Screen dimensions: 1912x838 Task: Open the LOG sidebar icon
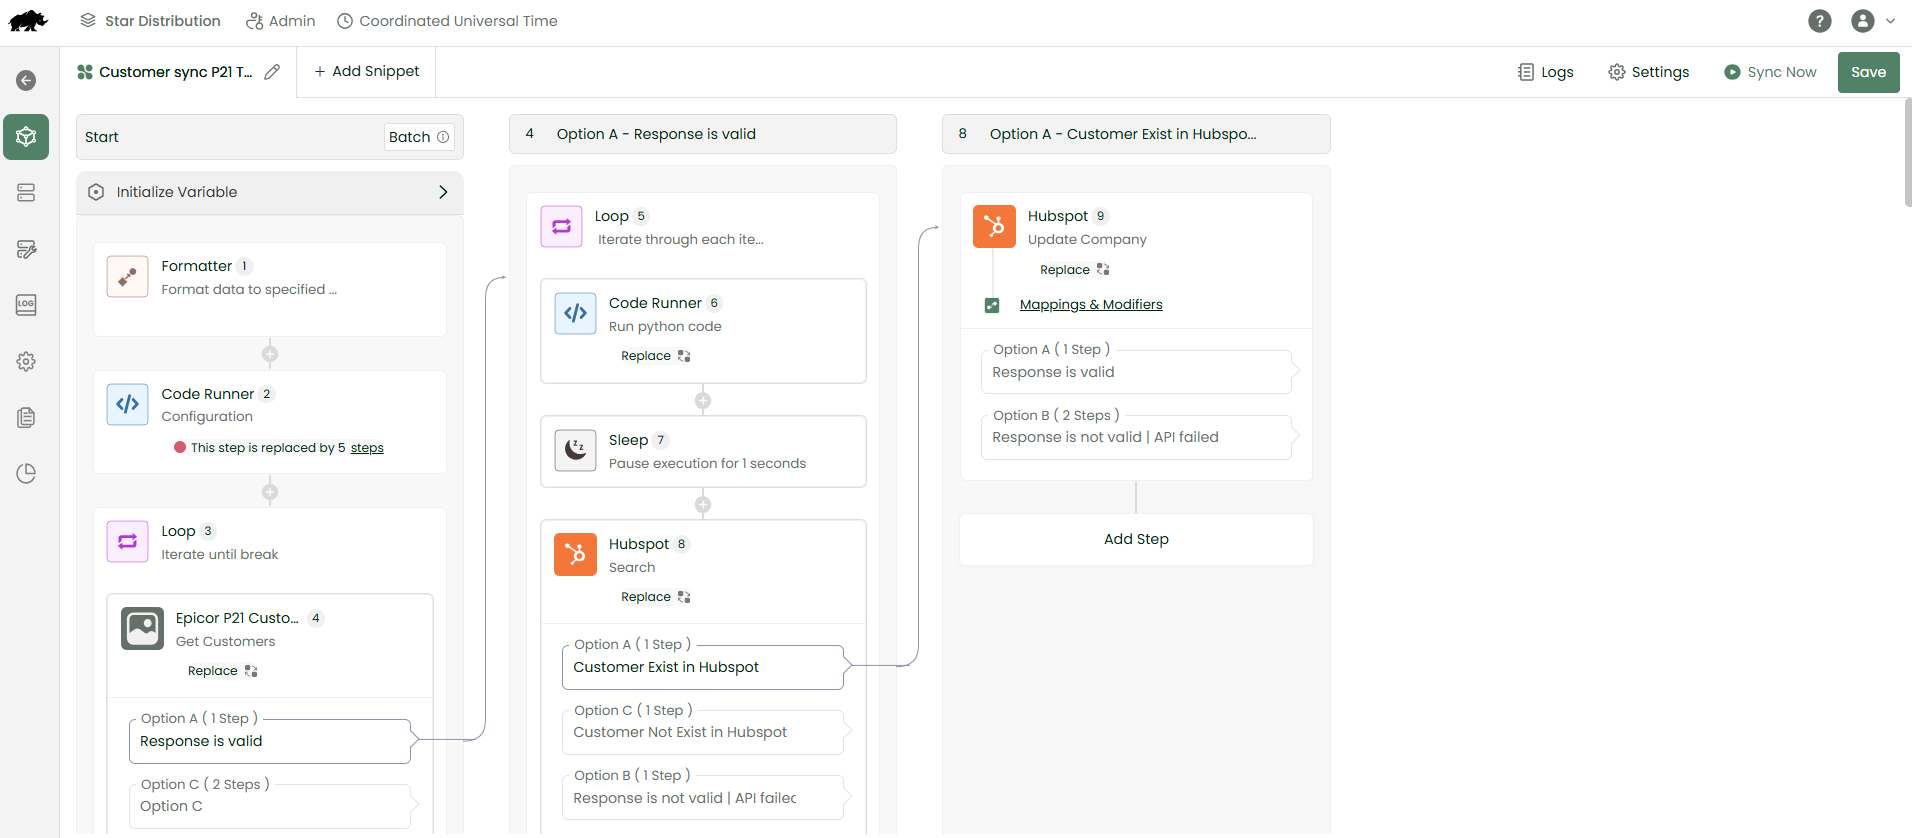coord(26,305)
